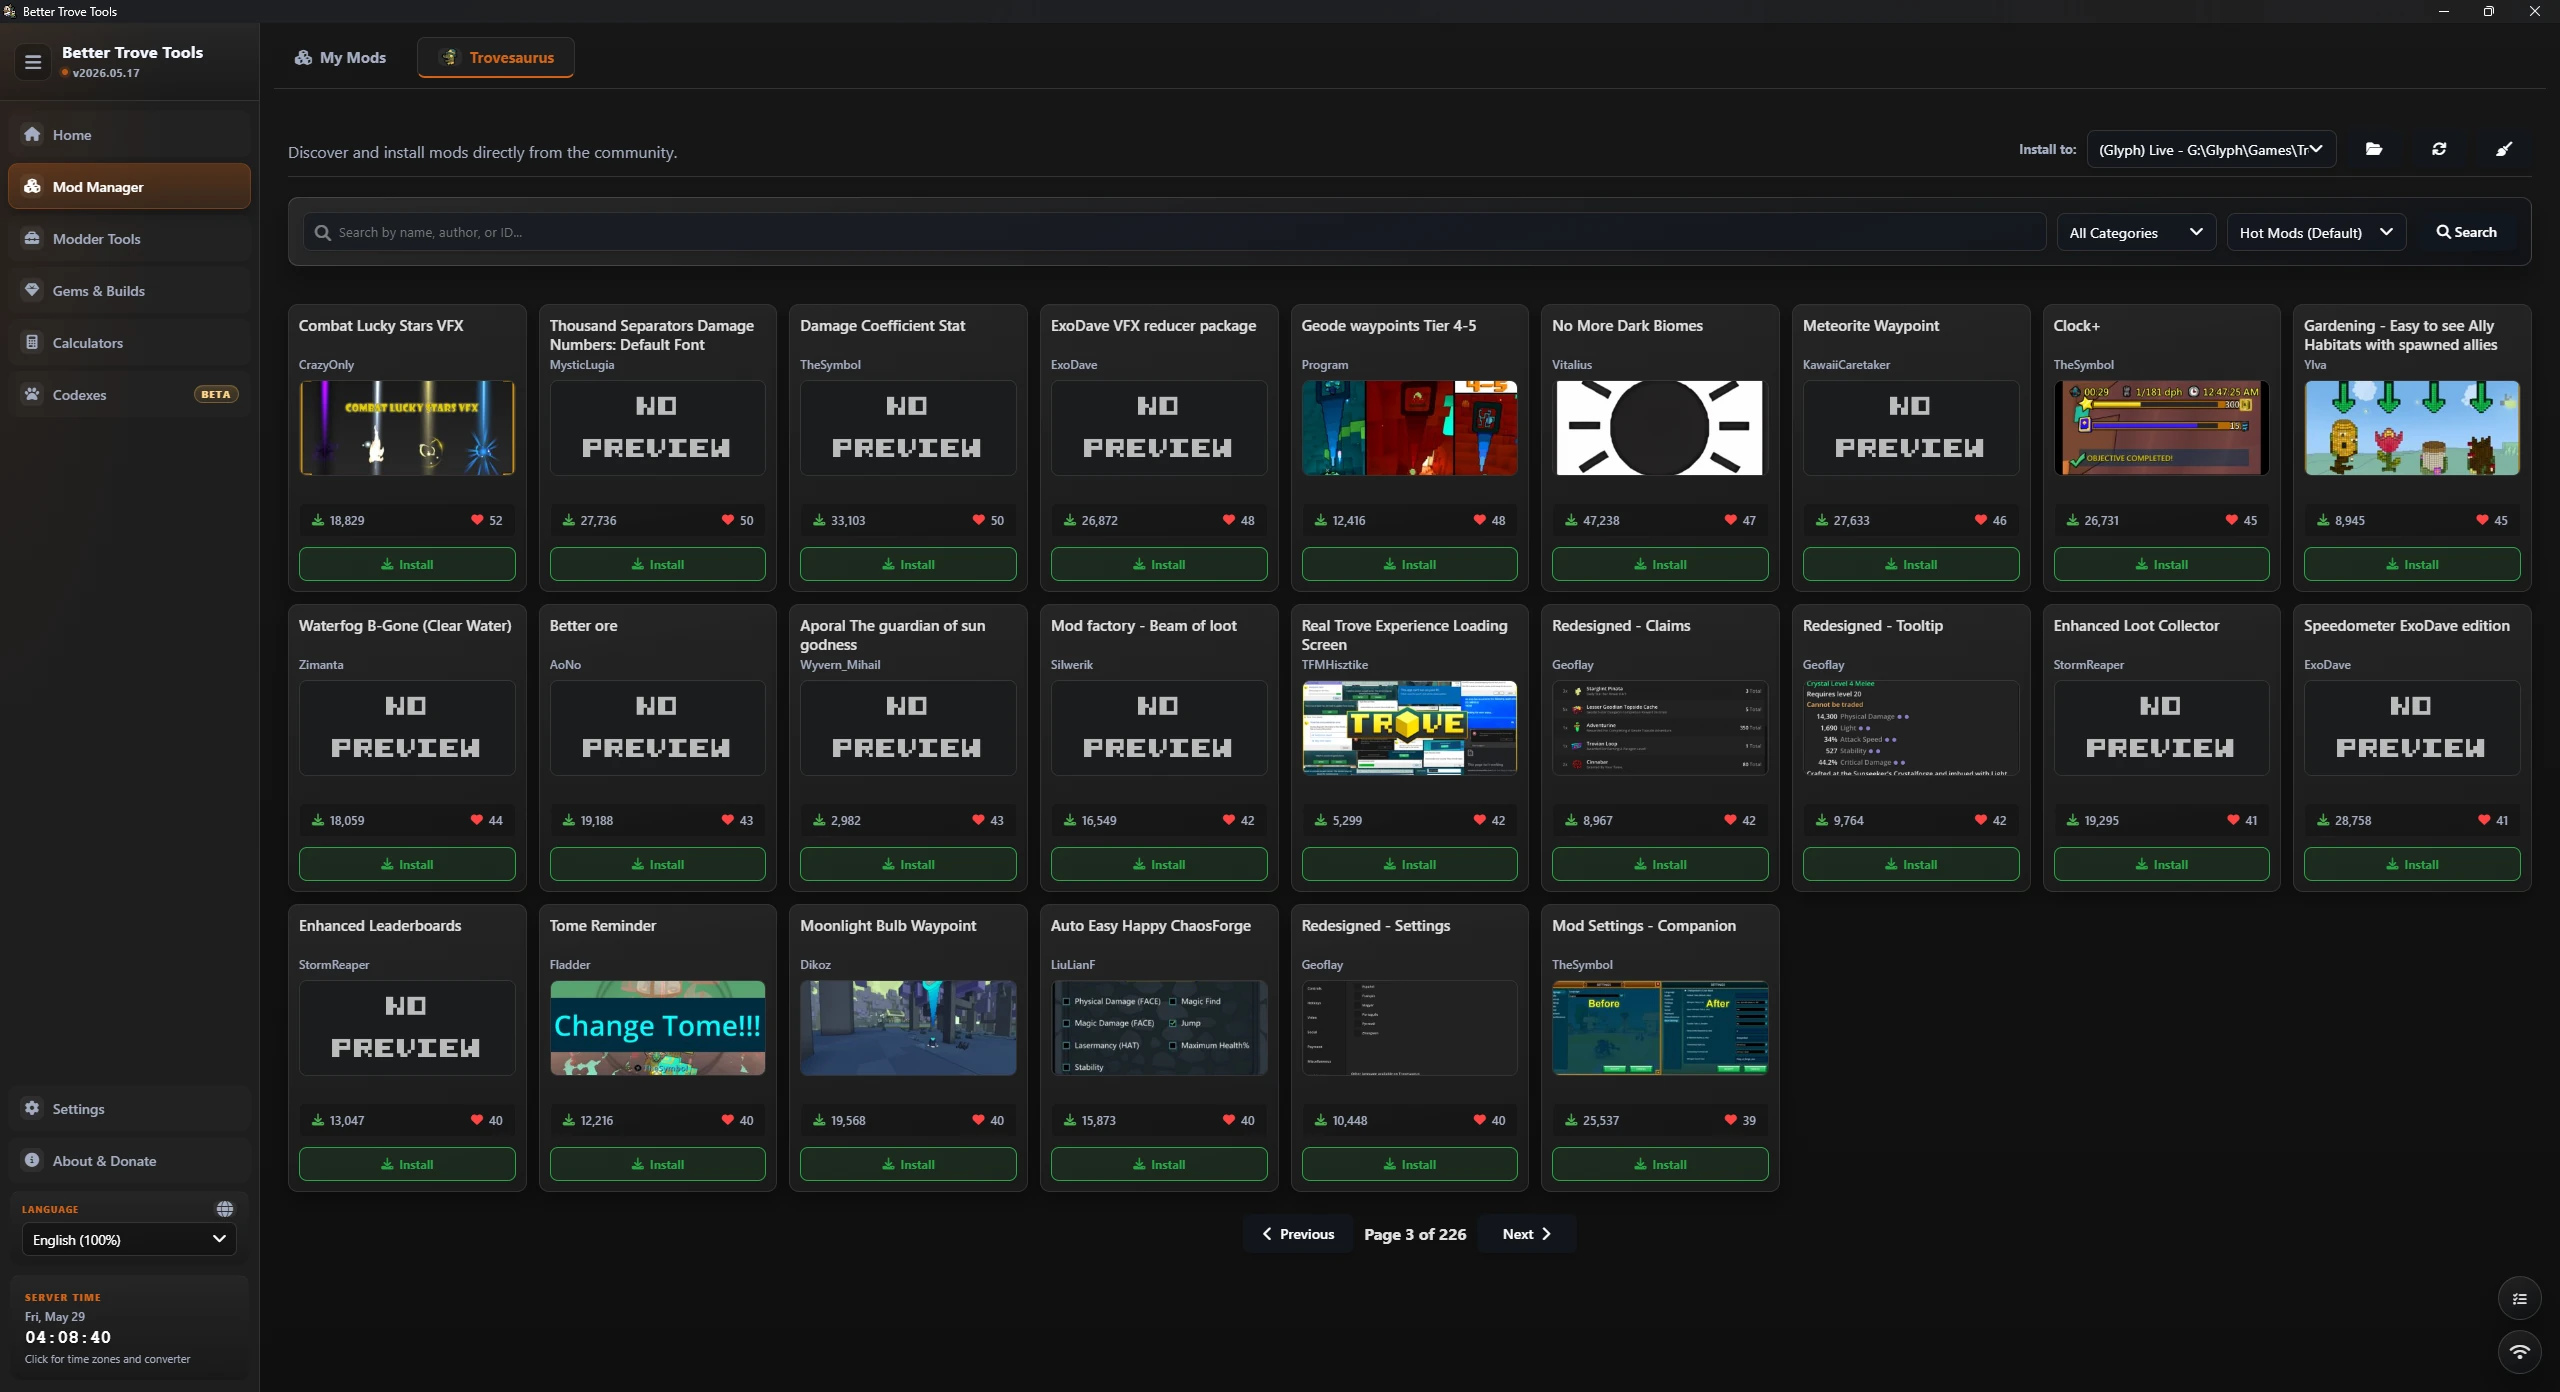Expand the Install to location dropdown

tap(2211, 149)
